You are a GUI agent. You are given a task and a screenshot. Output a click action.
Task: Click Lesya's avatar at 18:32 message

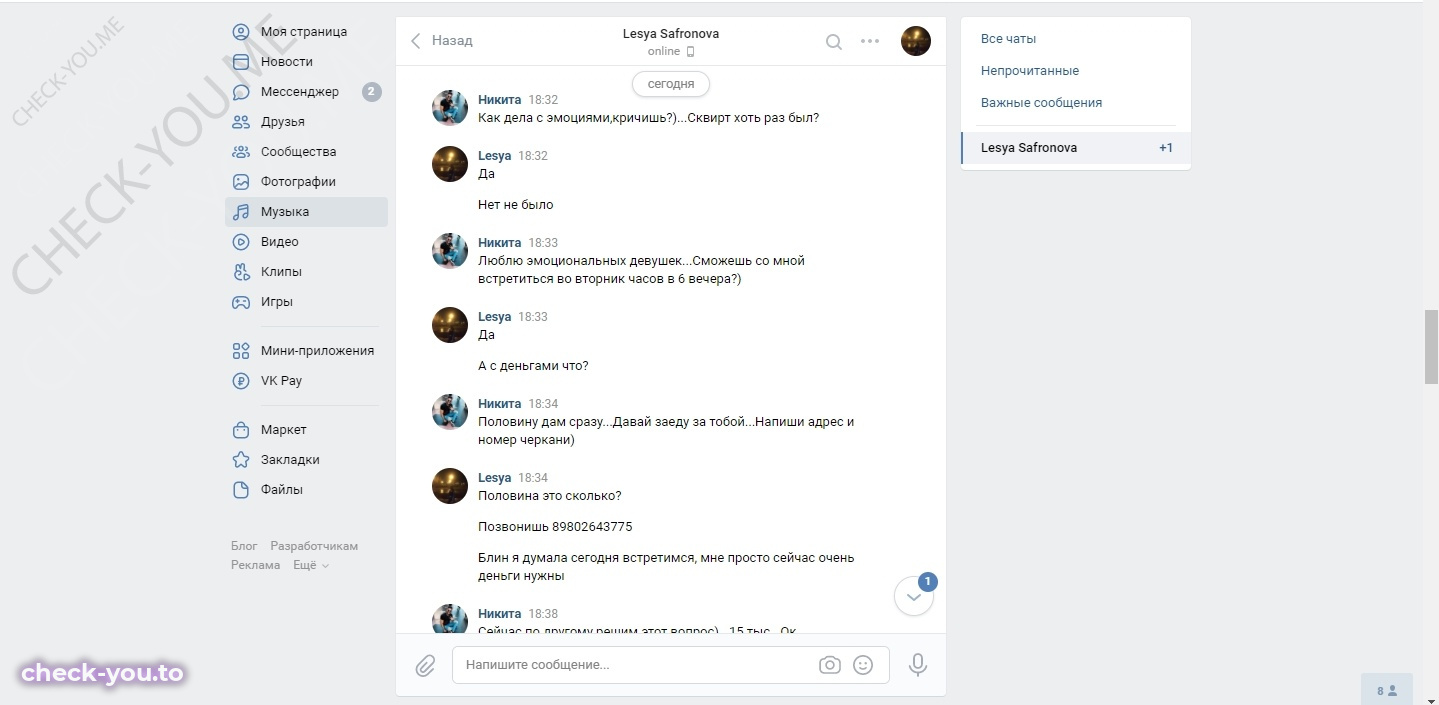click(x=450, y=164)
